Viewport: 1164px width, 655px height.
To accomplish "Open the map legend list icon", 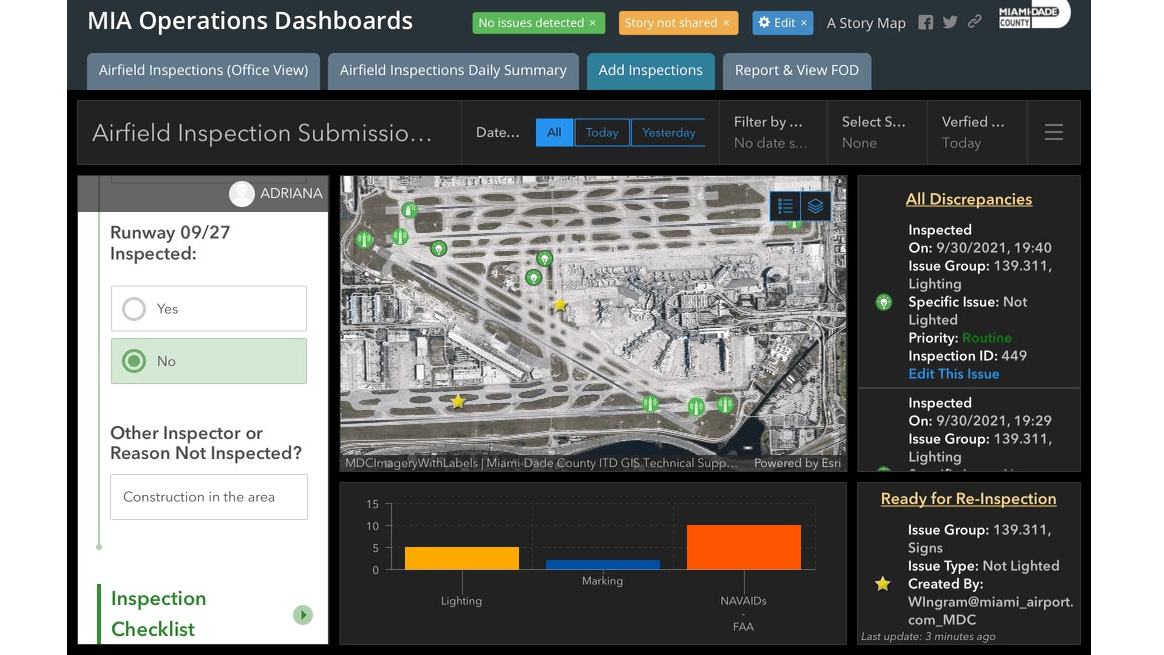I will click(x=785, y=206).
